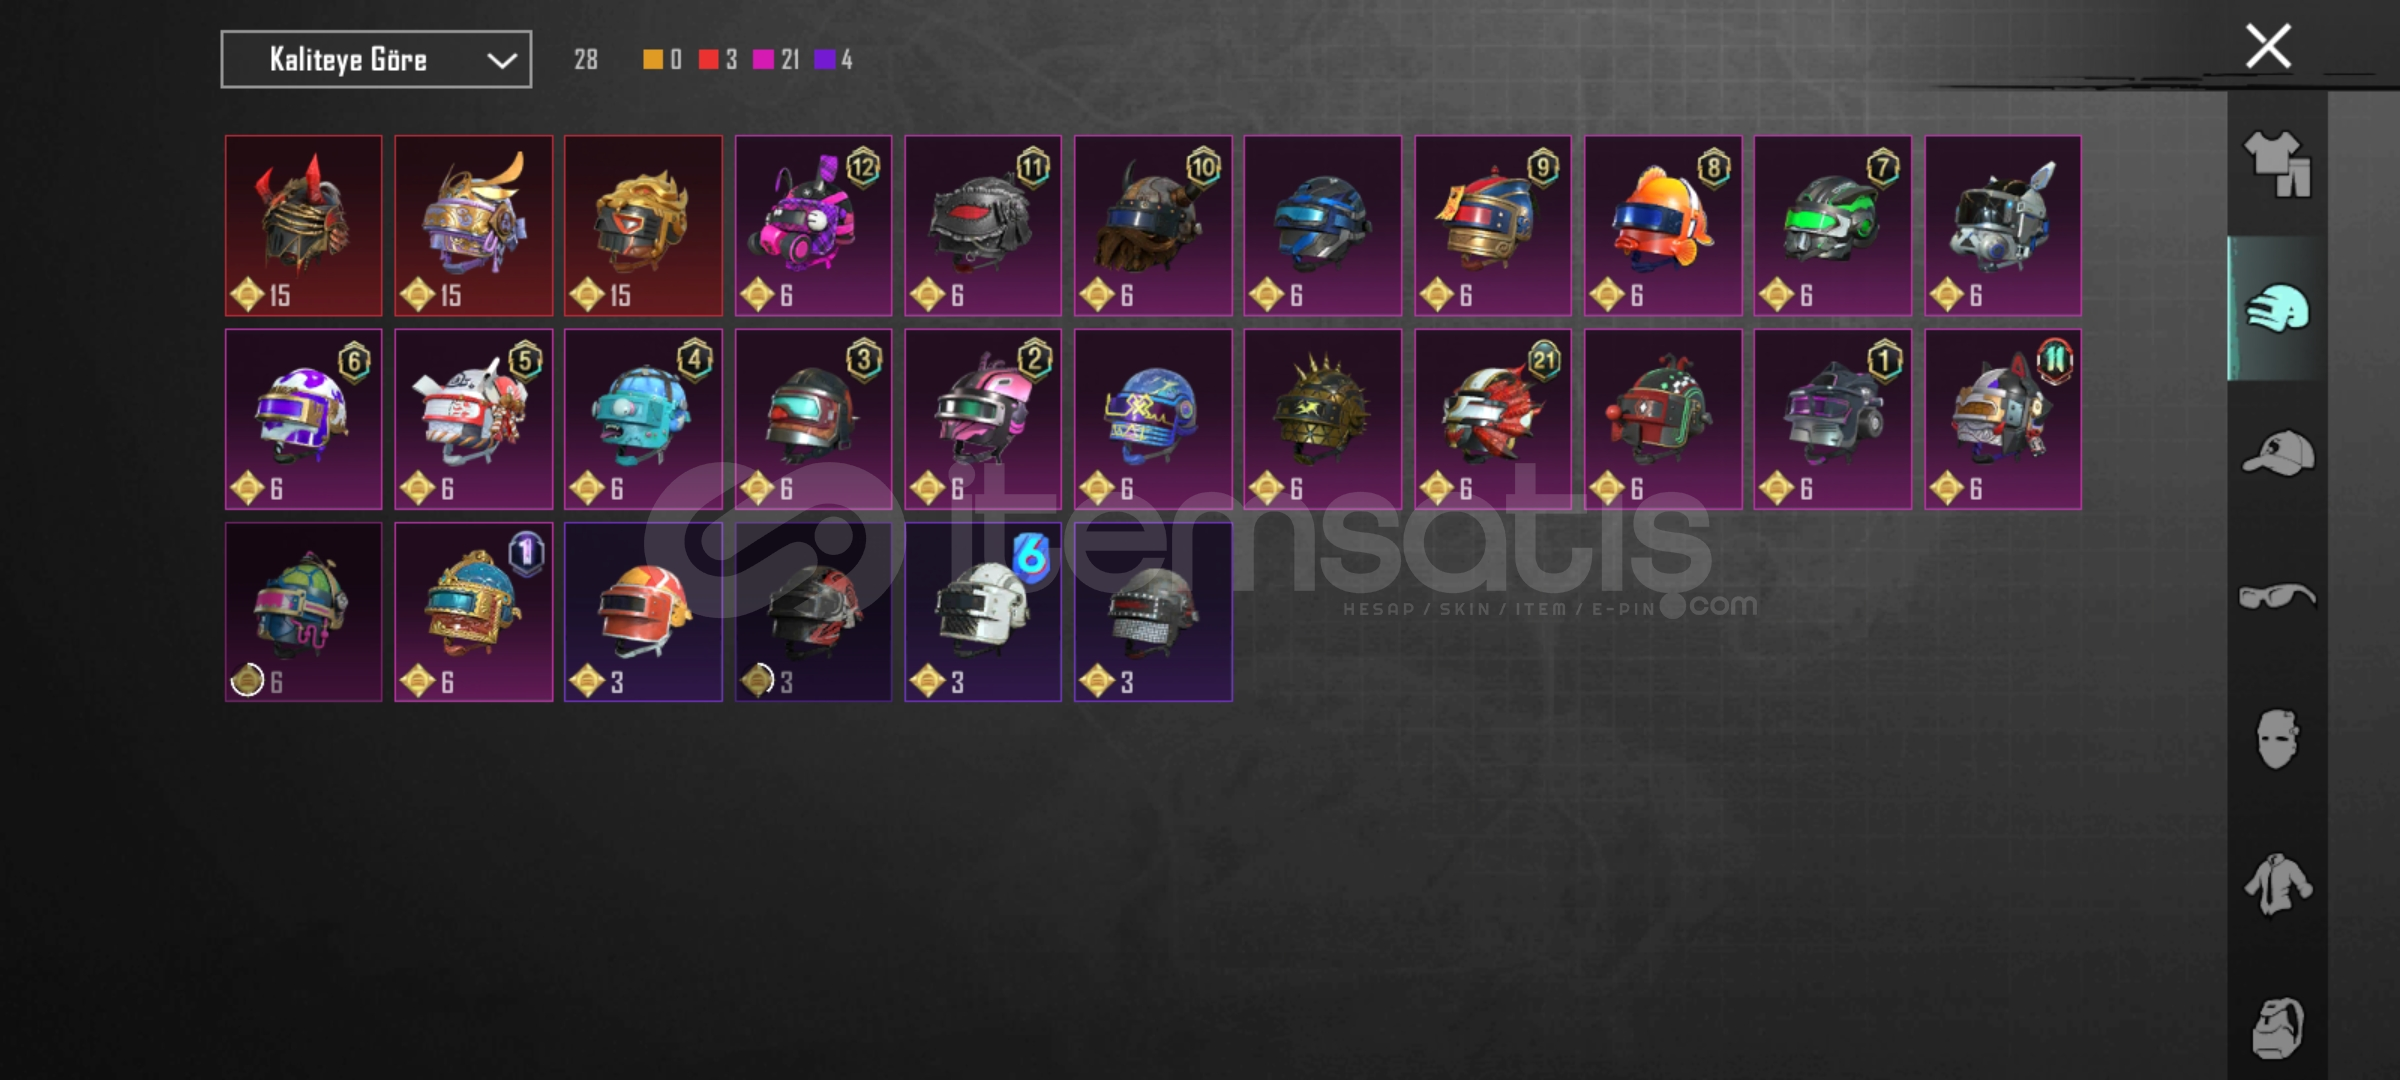This screenshot has height=1080, width=2400.
Task: Select the teal monster helmet numbered 4
Action: [x=643, y=419]
